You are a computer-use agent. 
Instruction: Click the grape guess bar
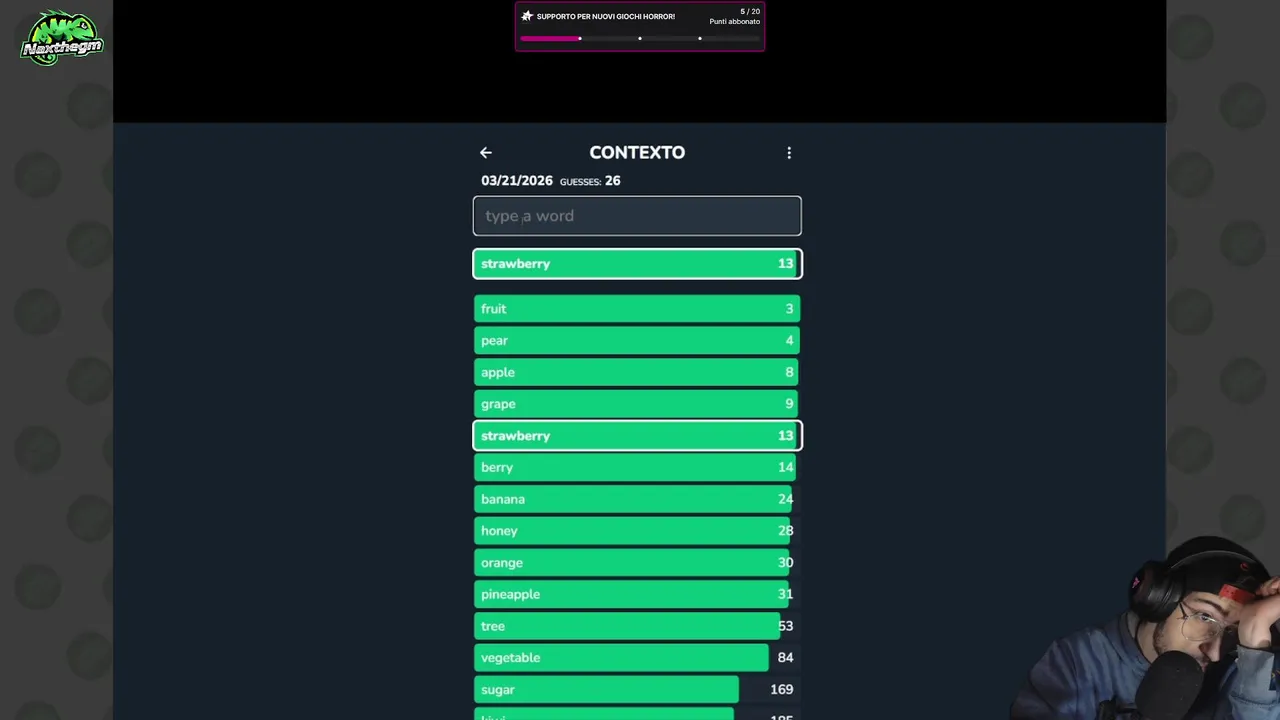[x=637, y=404]
